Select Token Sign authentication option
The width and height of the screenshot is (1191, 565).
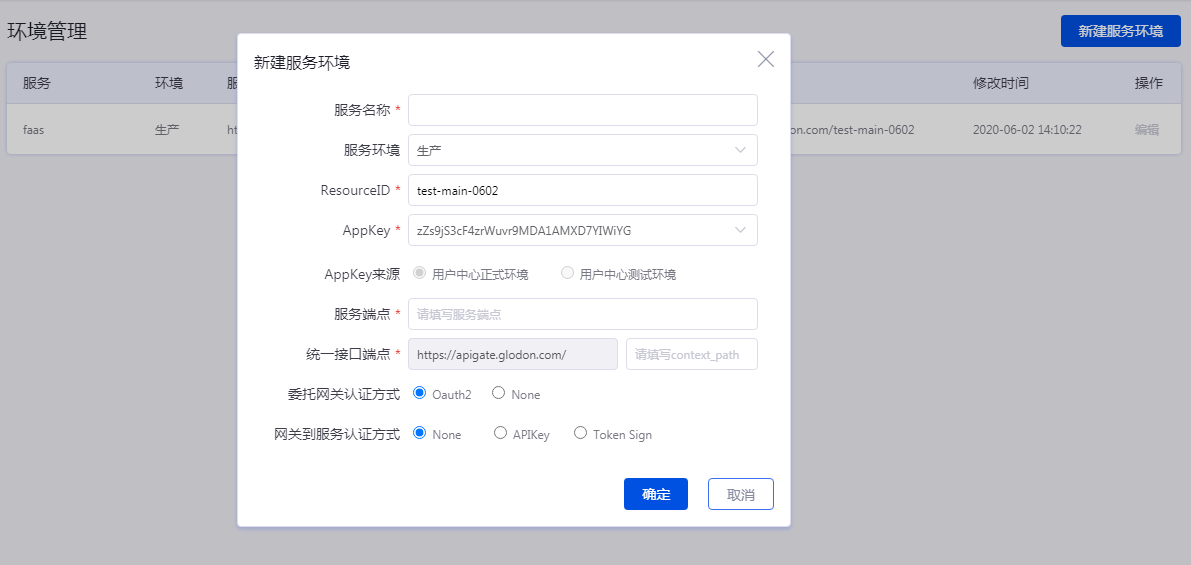click(580, 433)
